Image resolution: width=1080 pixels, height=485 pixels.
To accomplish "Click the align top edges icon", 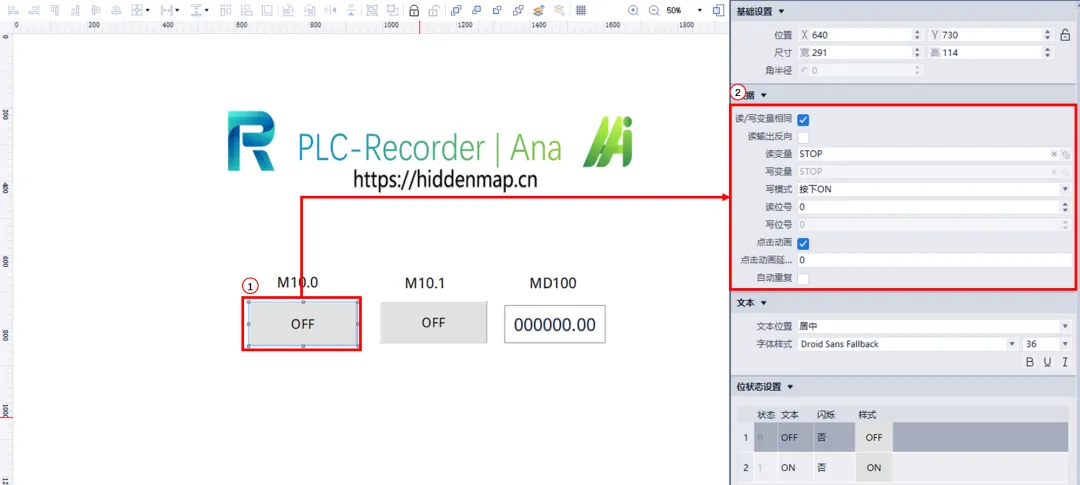I will [55, 10].
